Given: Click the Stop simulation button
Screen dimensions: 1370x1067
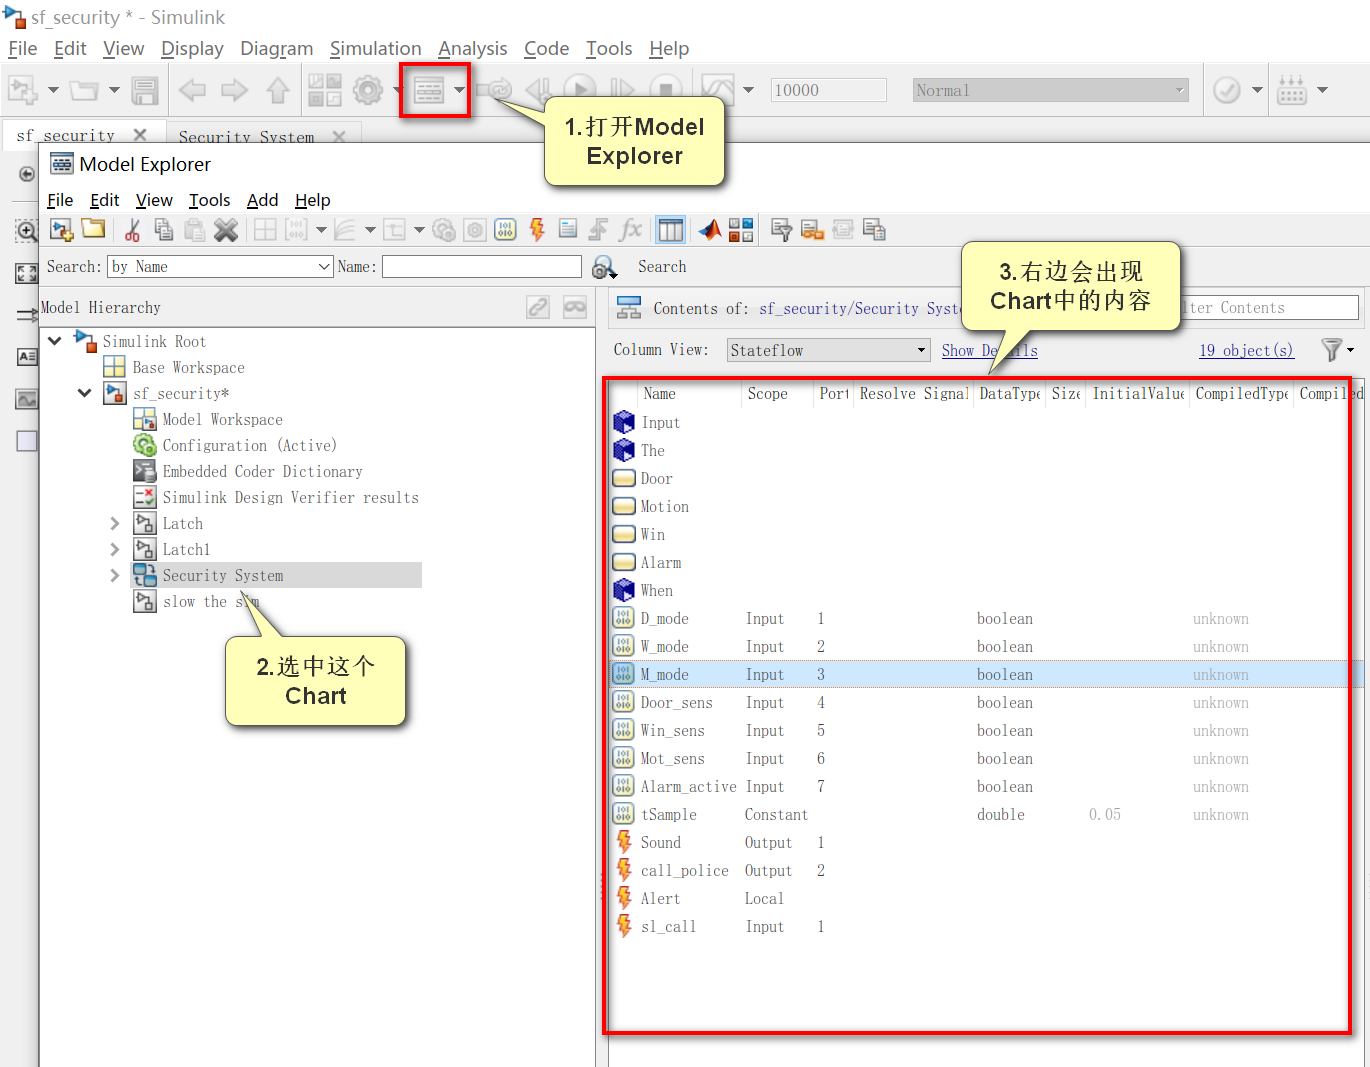Looking at the screenshot, I should click(x=666, y=90).
